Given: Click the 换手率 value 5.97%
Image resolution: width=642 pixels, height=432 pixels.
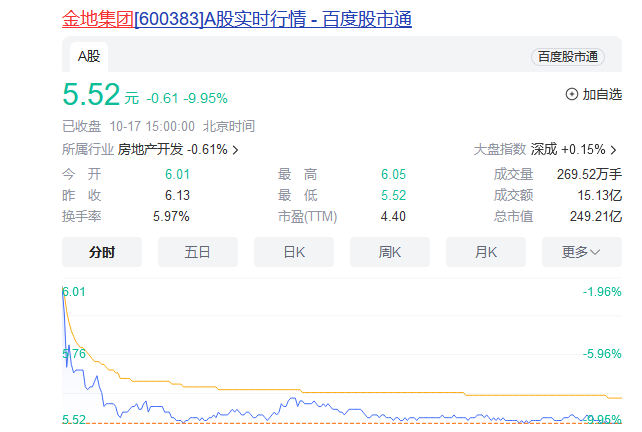Looking at the screenshot, I should [171, 216].
